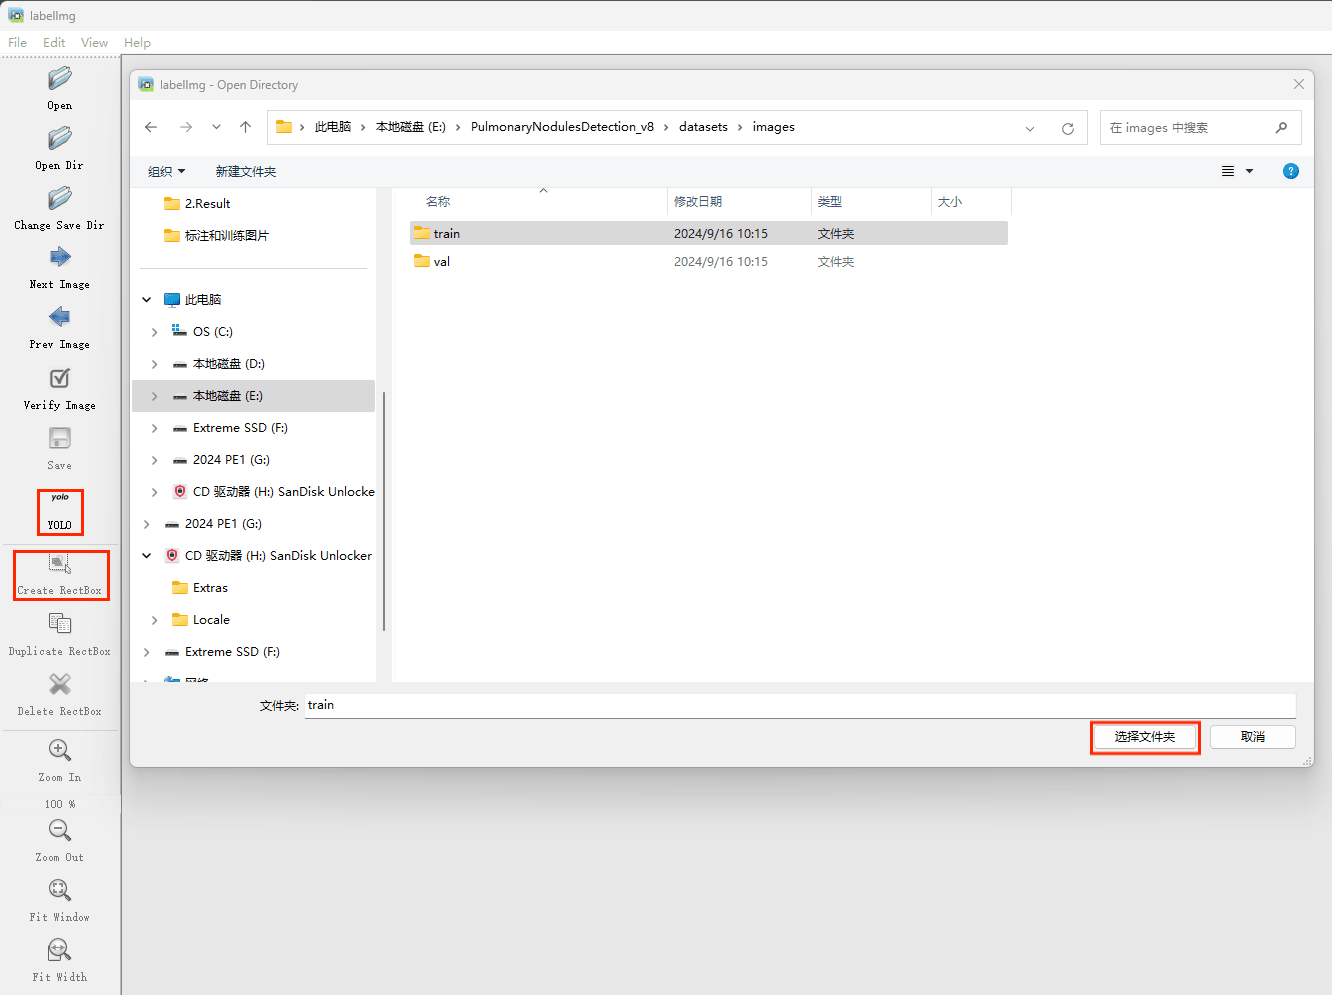
Task: Click the Fit Width icon
Action: pos(60,950)
